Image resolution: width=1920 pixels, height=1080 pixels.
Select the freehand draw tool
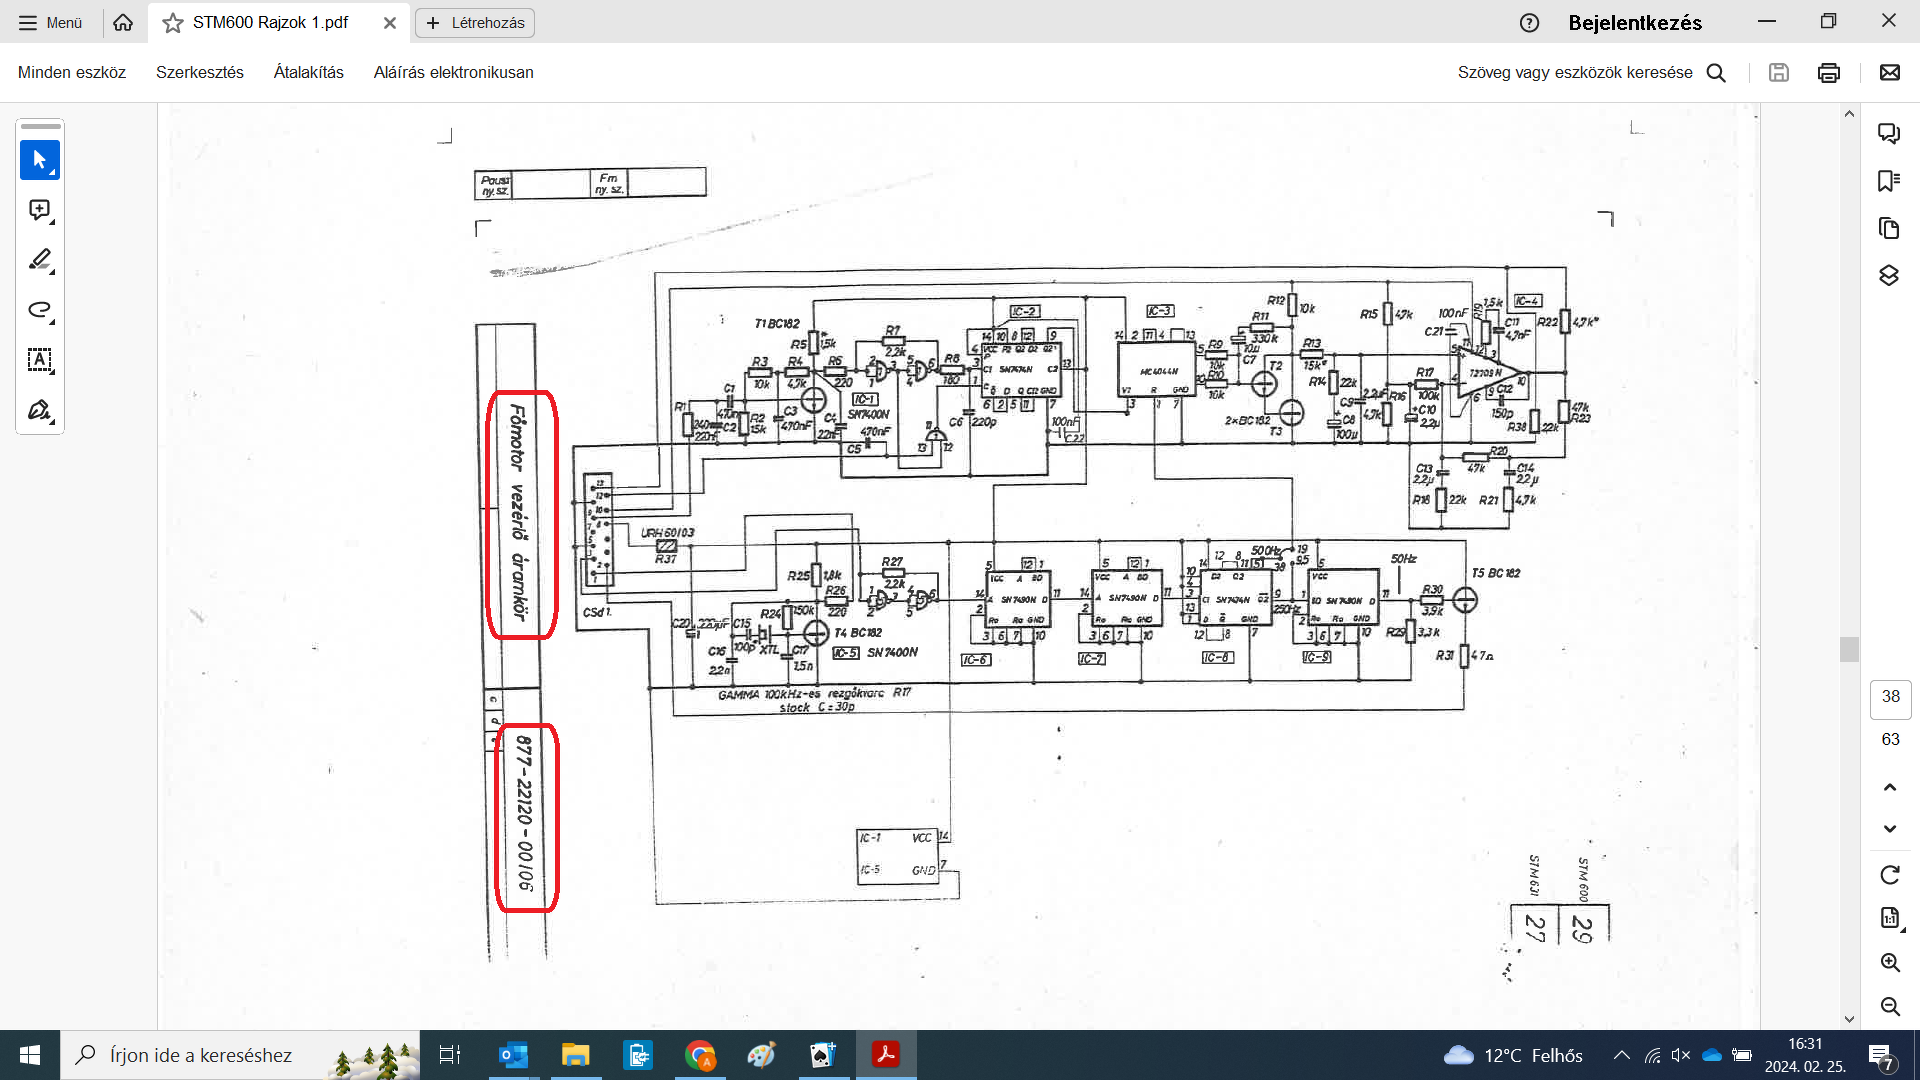click(40, 310)
